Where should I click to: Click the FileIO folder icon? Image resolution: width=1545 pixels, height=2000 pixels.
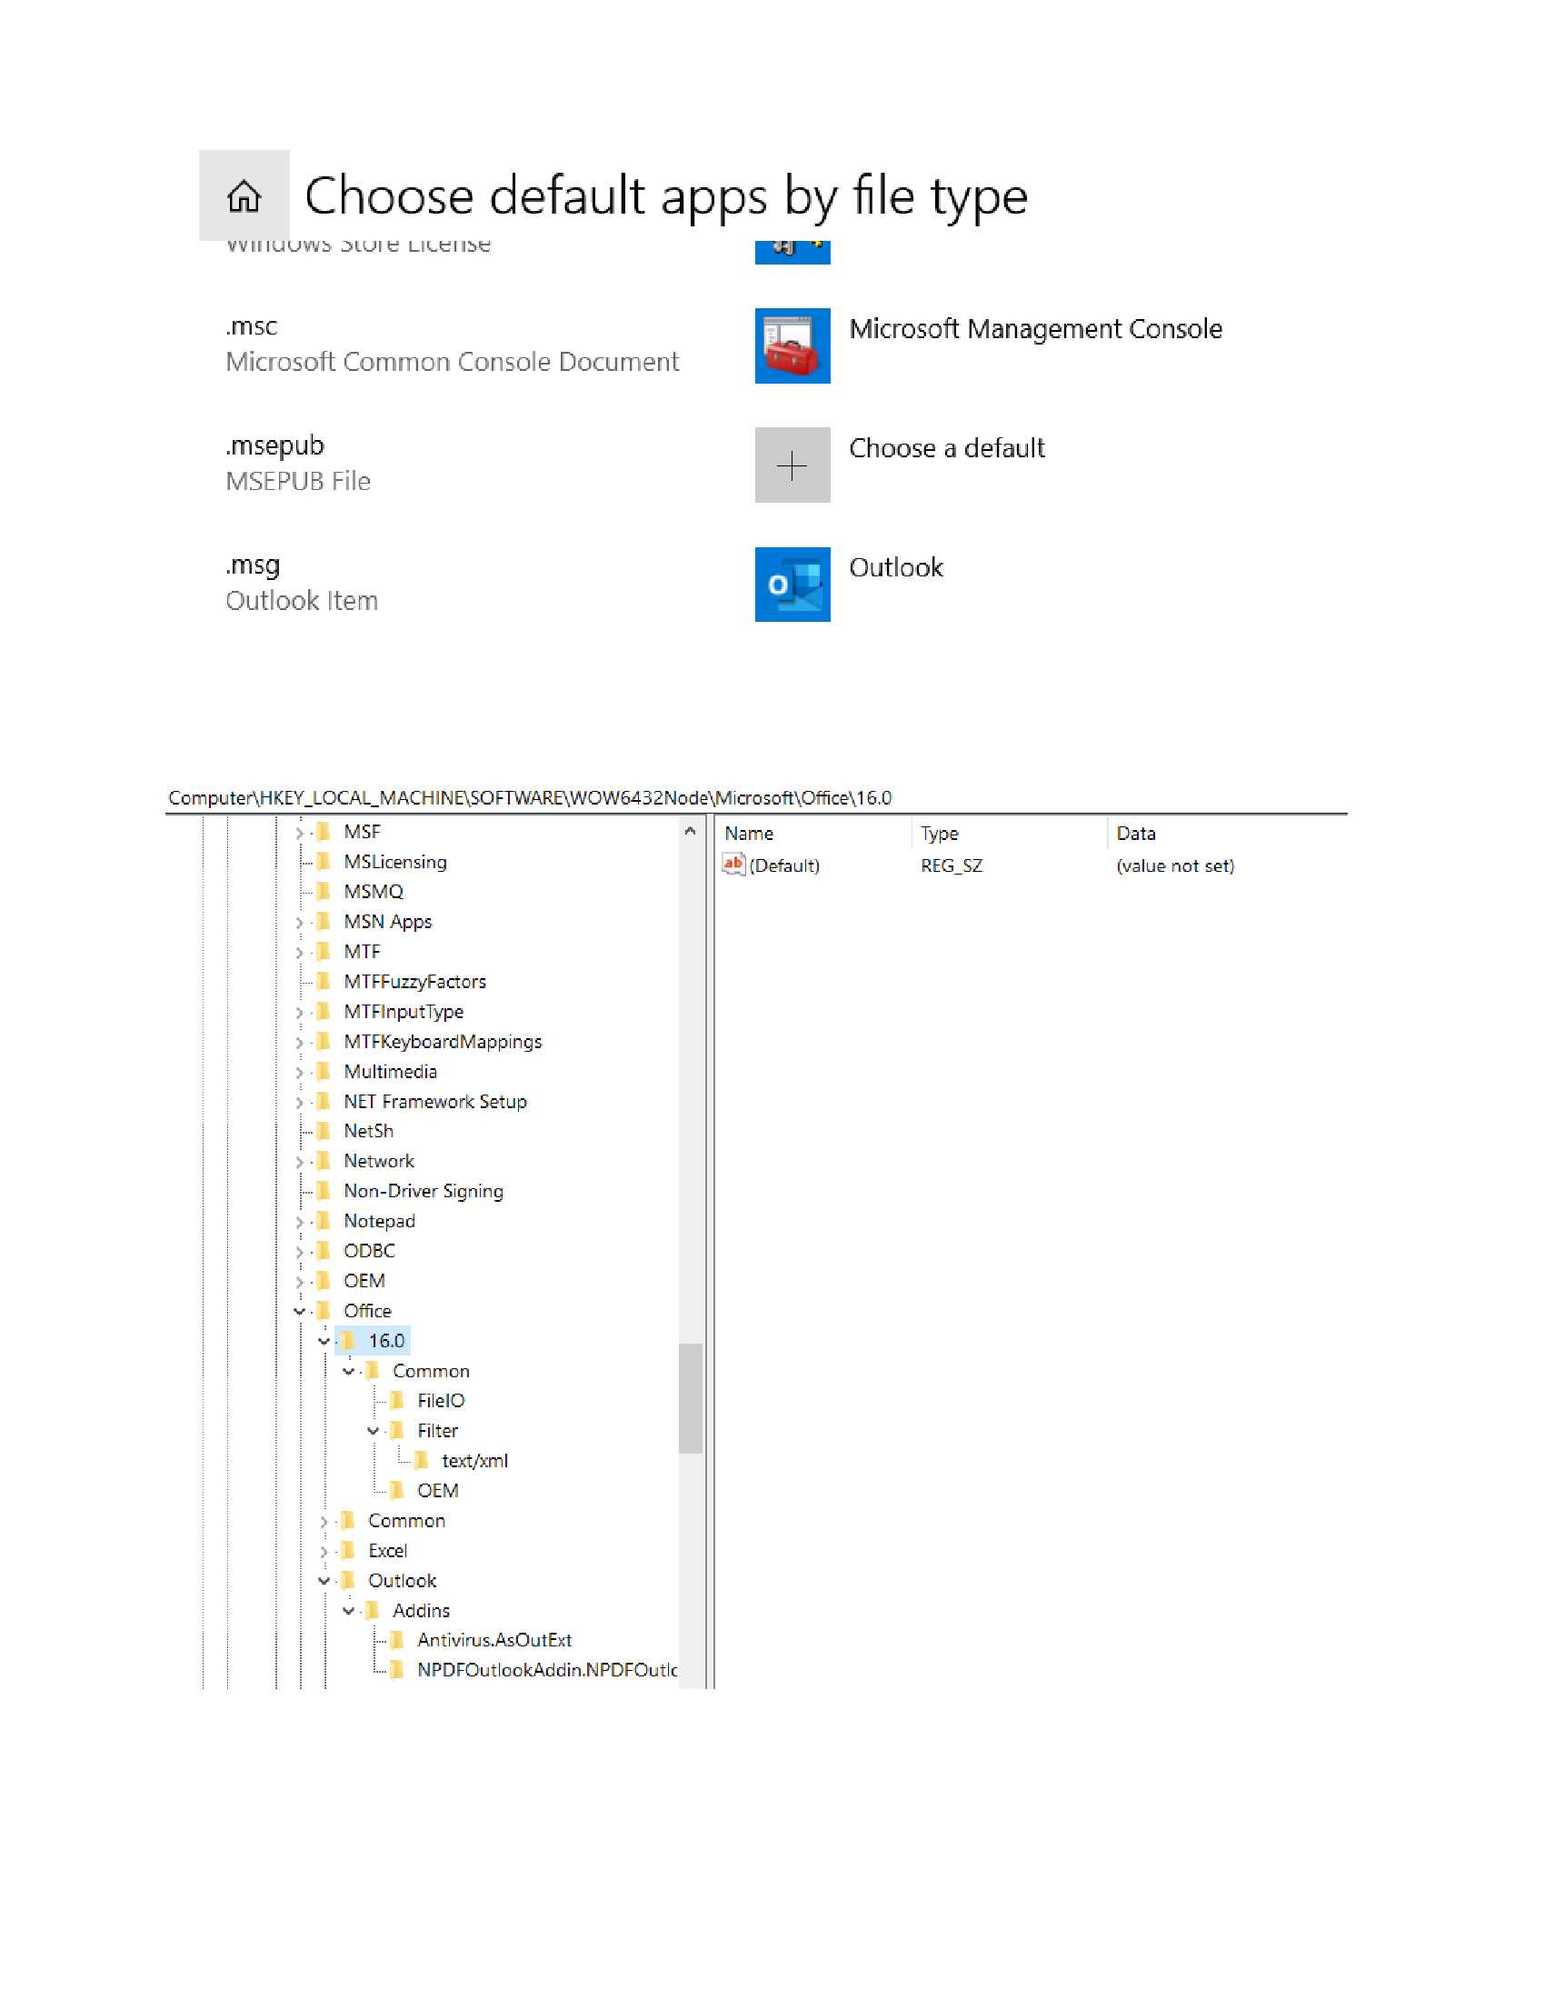(397, 1400)
